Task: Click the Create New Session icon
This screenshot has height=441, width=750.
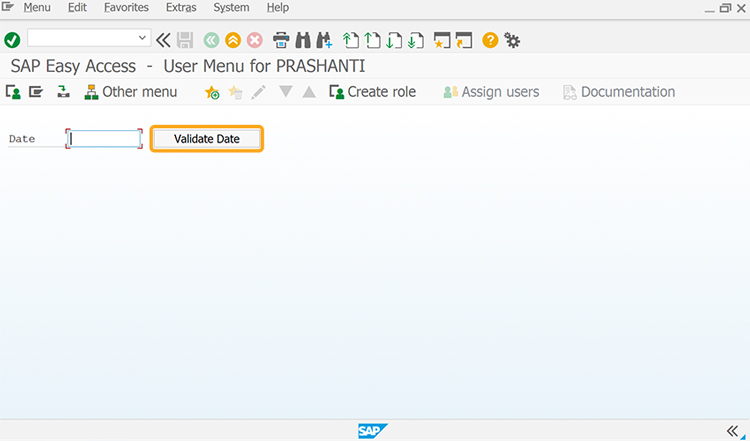Action: coord(442,40)
